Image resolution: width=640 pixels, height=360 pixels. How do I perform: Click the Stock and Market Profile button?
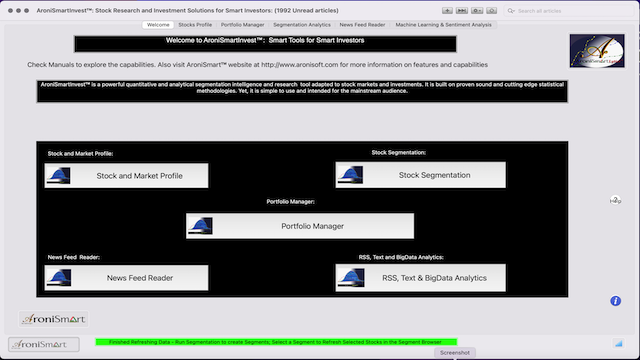point(126,176)
